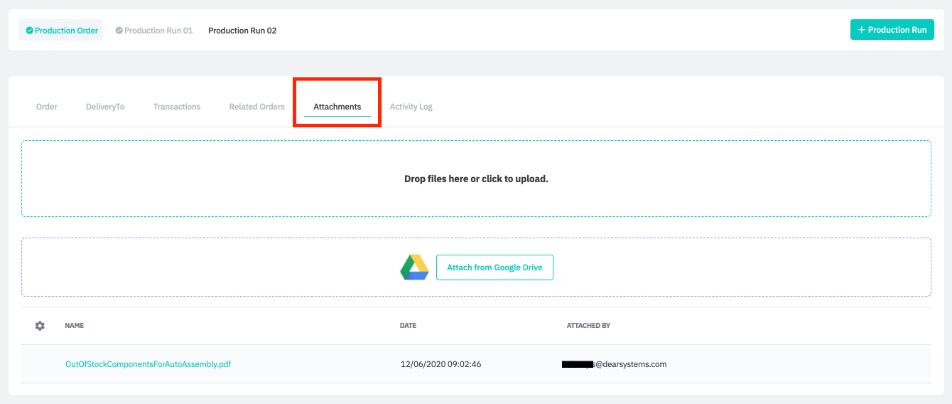Open OutOfStockComponentsForAutoAssembly.pdf attachment
The image size is (952, 404).
148,364
